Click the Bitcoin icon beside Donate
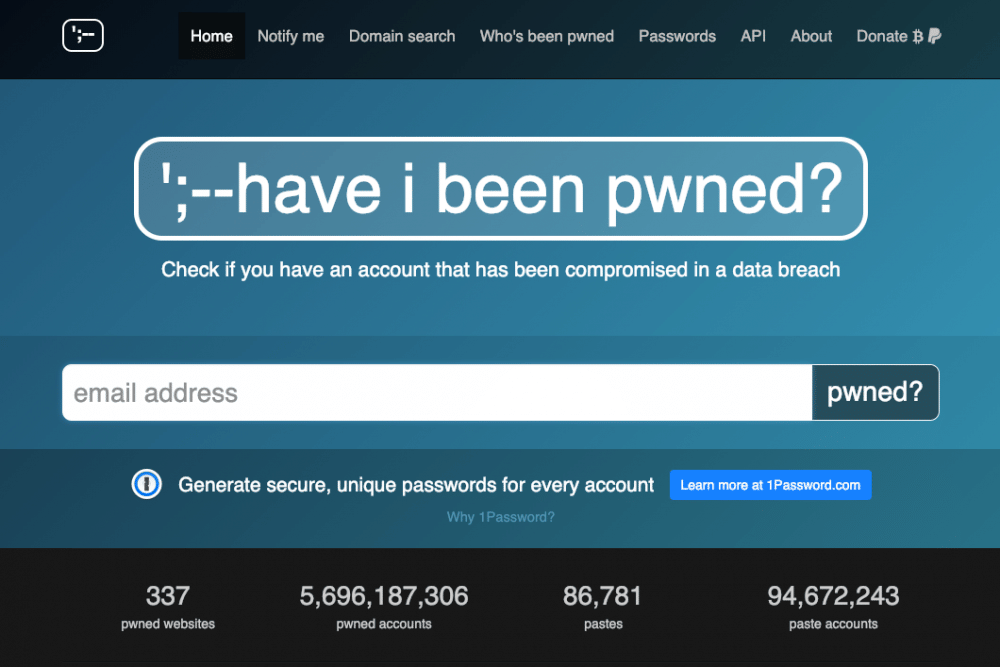1000x667 pixels. (918, 36)
